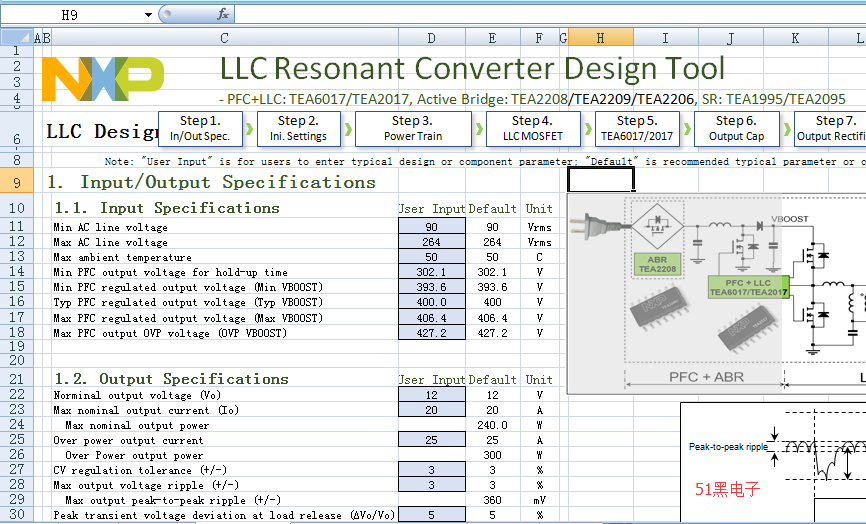866x524 pixels.
Task: Select the green PFC + LLC block
Action: (x=749, y=287)
